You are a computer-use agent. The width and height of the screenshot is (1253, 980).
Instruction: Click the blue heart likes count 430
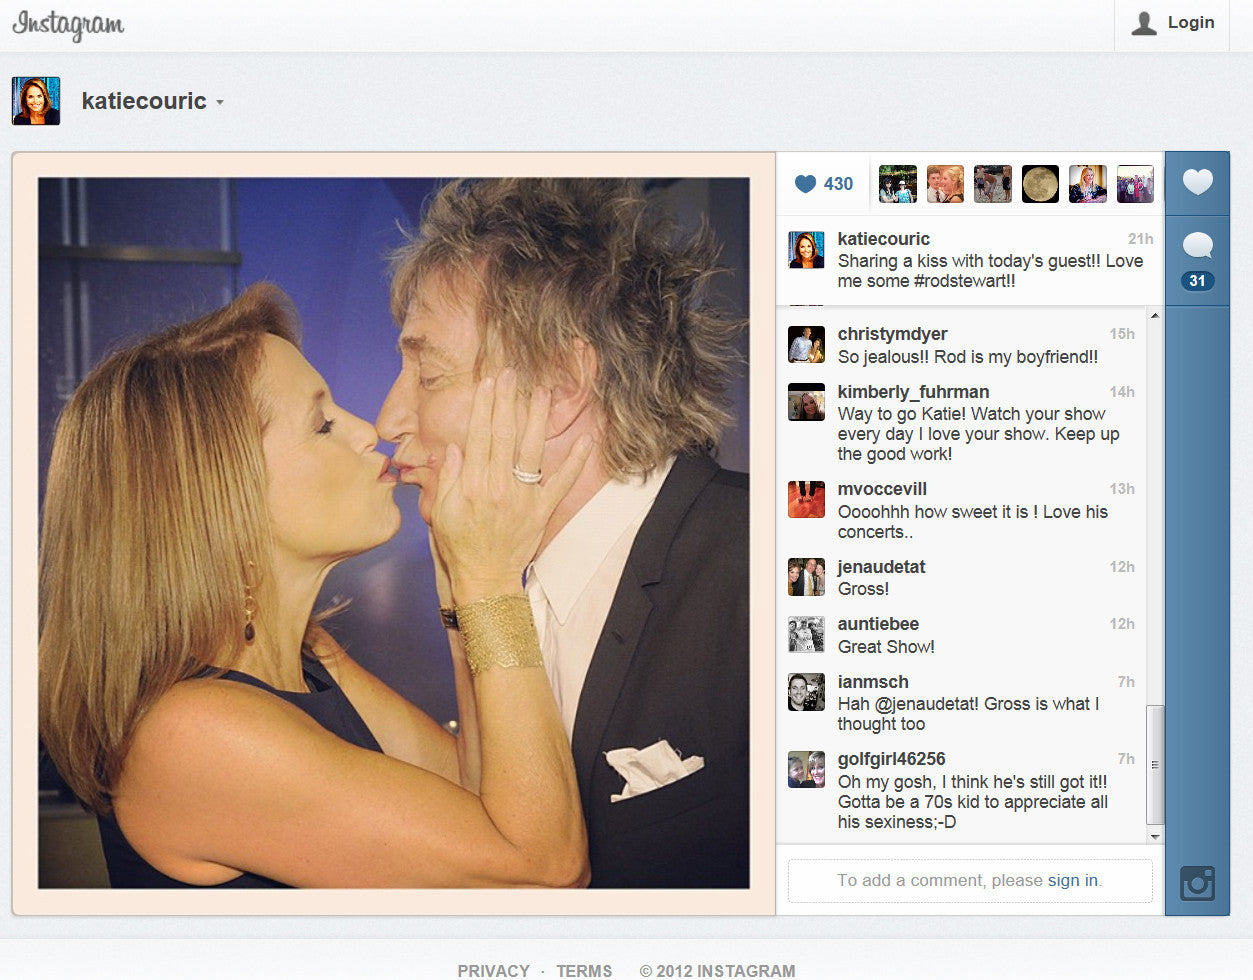tap(824, 184)
